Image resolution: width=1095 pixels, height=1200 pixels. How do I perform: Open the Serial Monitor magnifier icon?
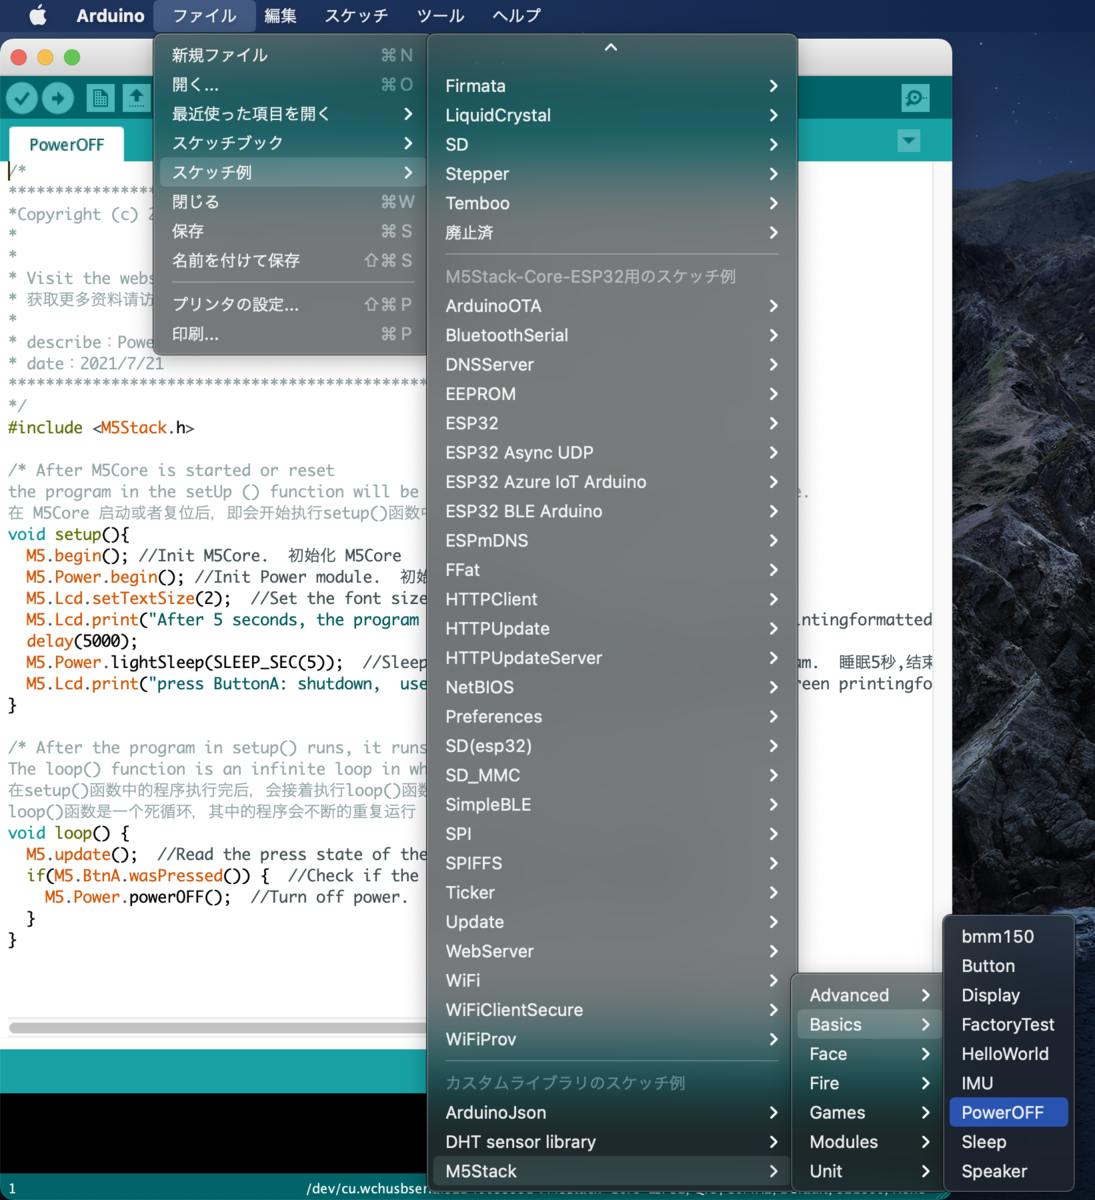coord(913,98)
